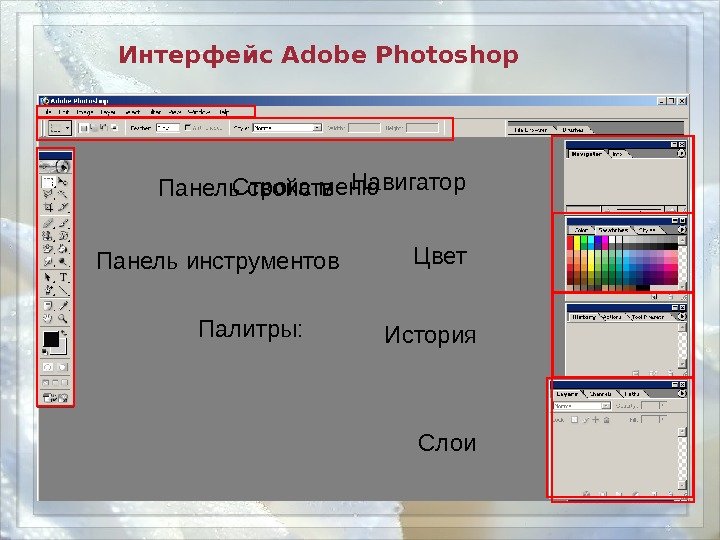
Task: Click the black foreground color swatch
Action: 51,339
